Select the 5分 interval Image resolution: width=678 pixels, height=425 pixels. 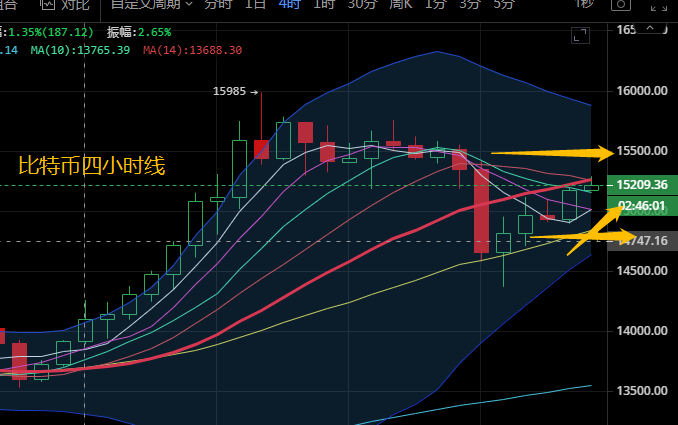[505, 4]
